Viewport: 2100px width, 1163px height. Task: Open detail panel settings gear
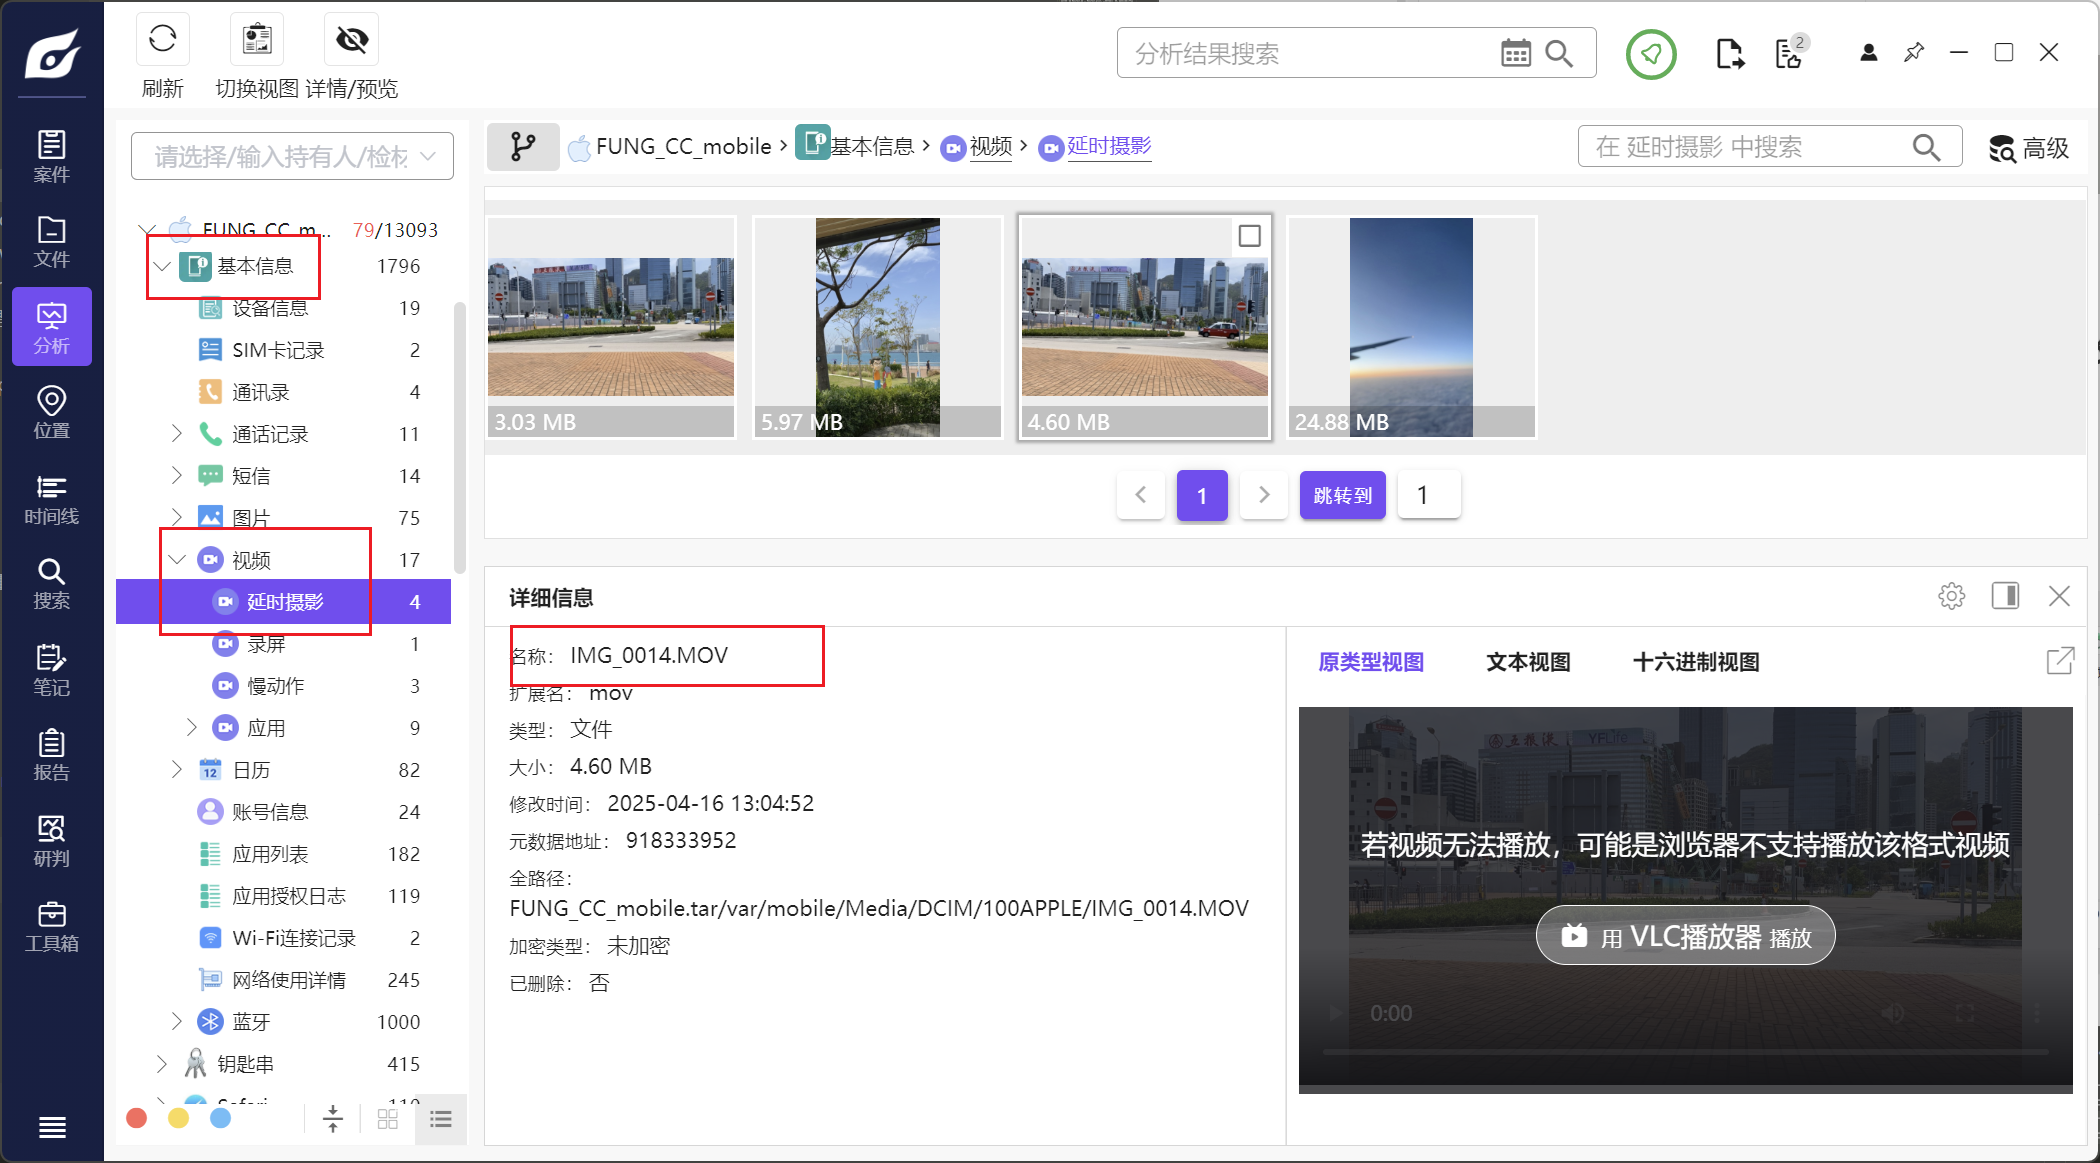(x=1951, y=597)
